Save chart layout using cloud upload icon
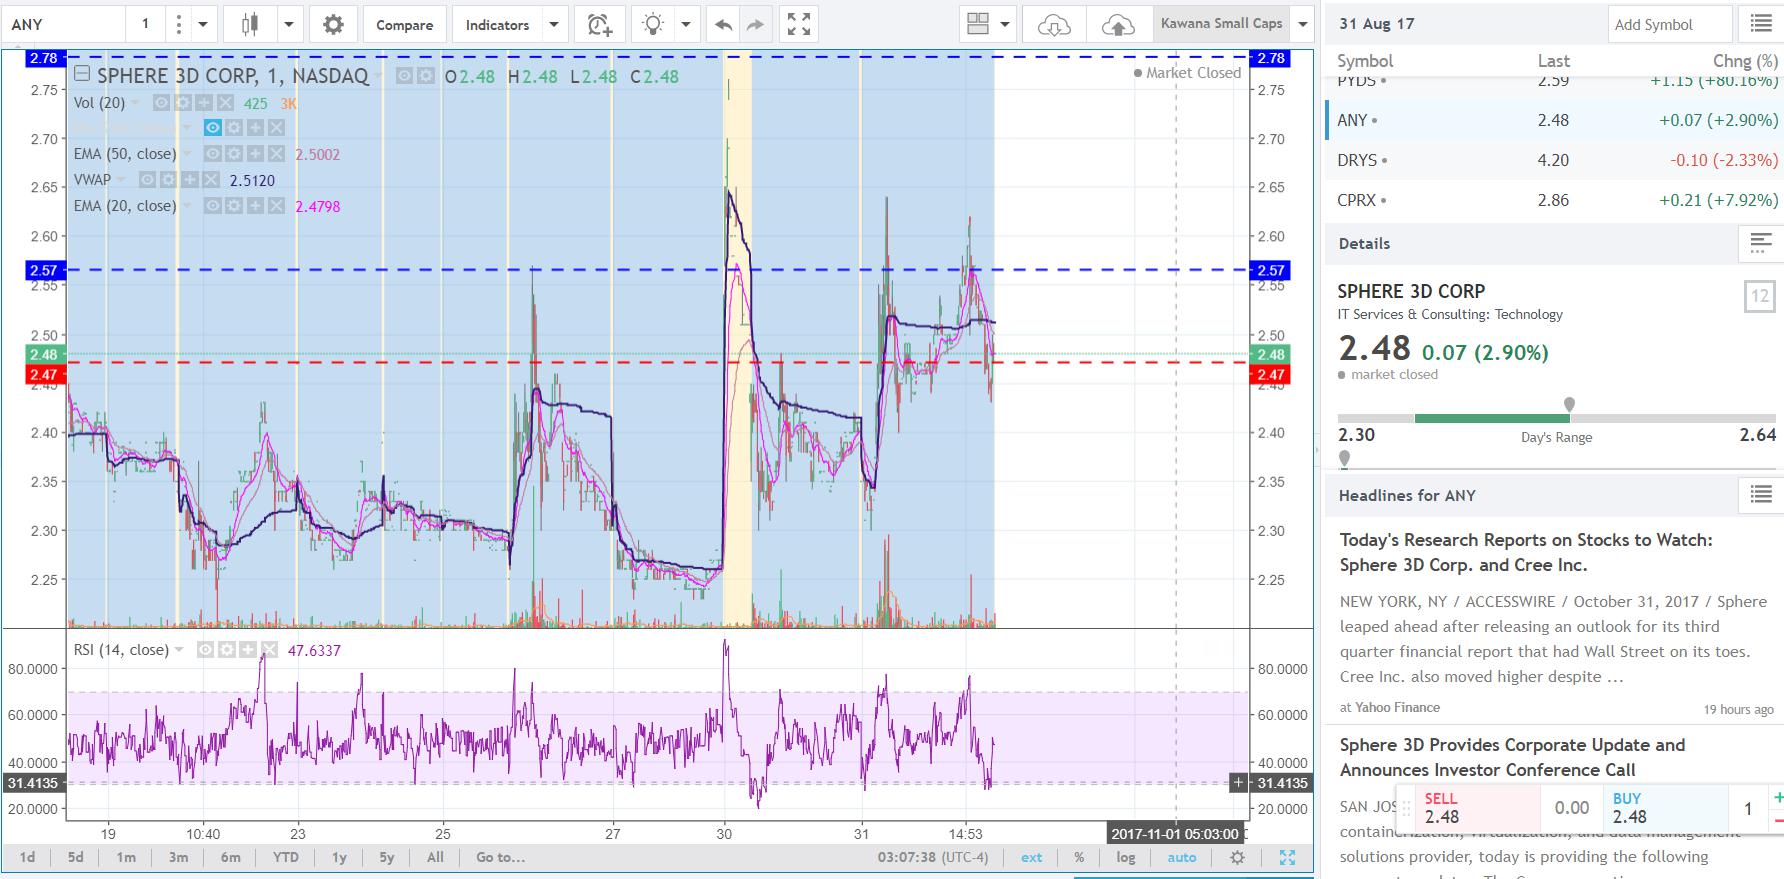The image size is (1784, 879). coord(1117,25)
